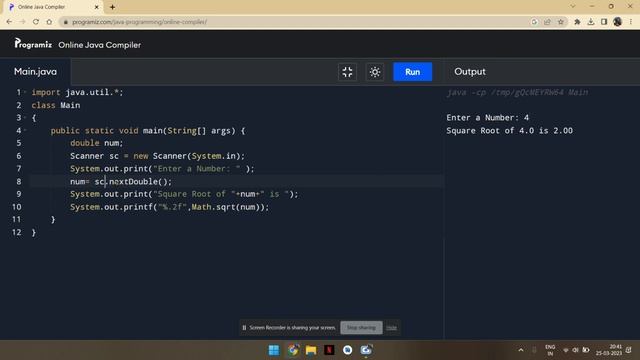
Task: Open the notification center icon
Action: click(x=629, y=350)
